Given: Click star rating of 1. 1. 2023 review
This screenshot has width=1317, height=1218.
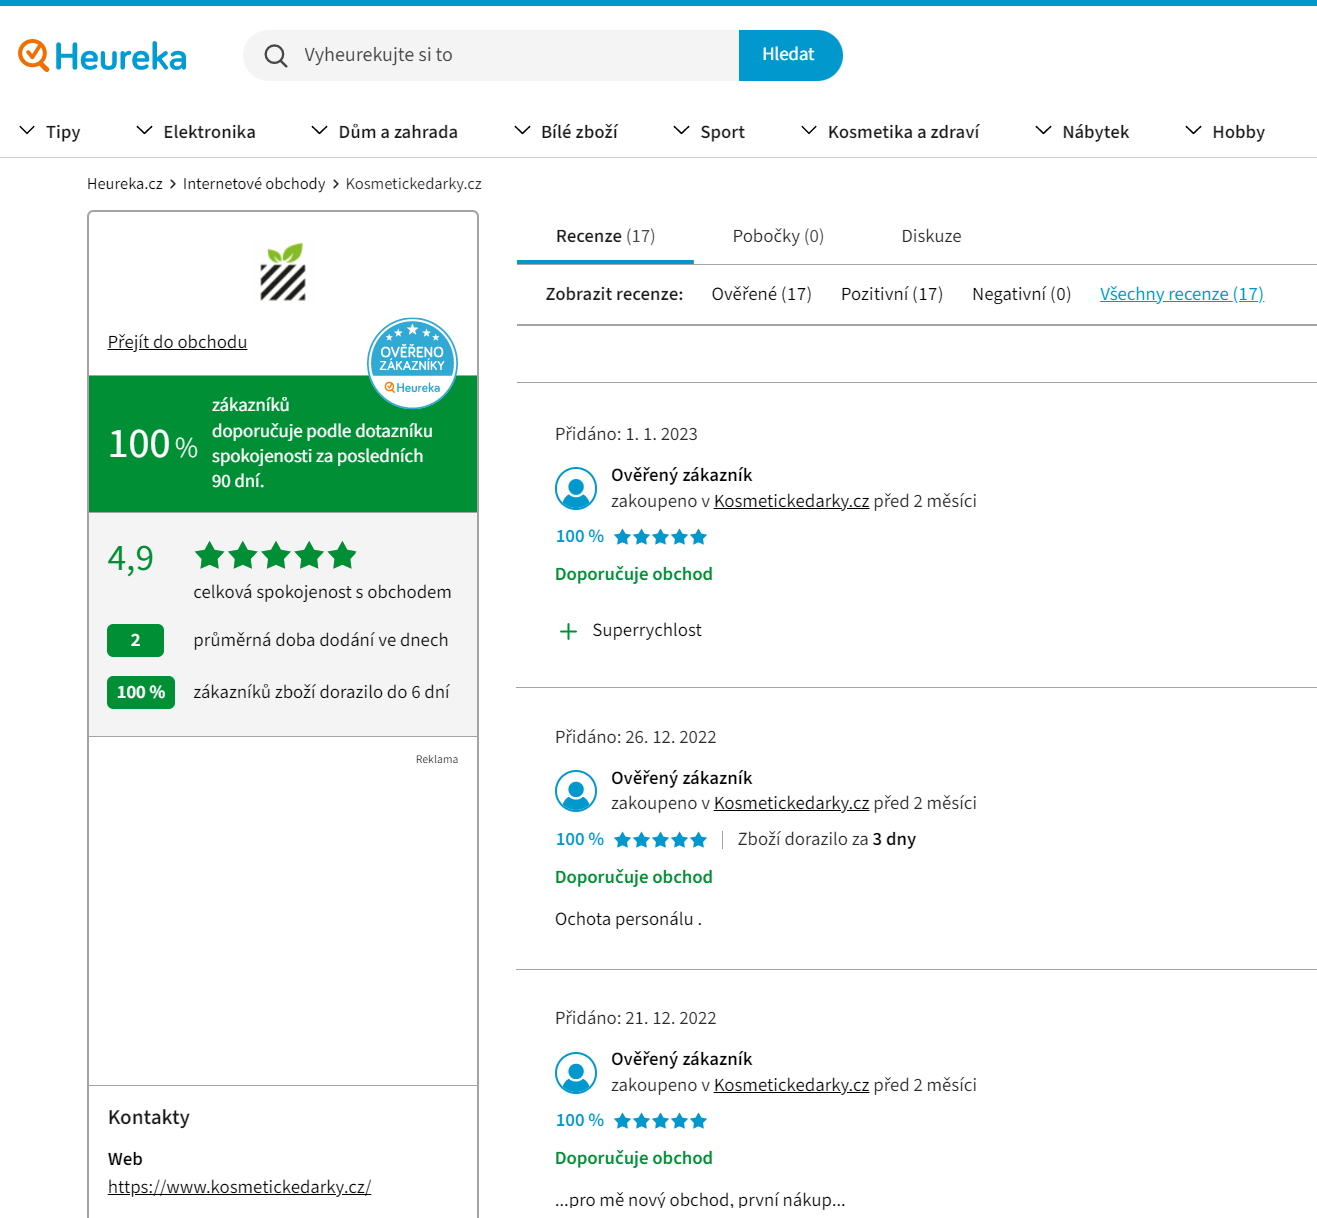Looking at the screenshot, I should pos(660,537).
